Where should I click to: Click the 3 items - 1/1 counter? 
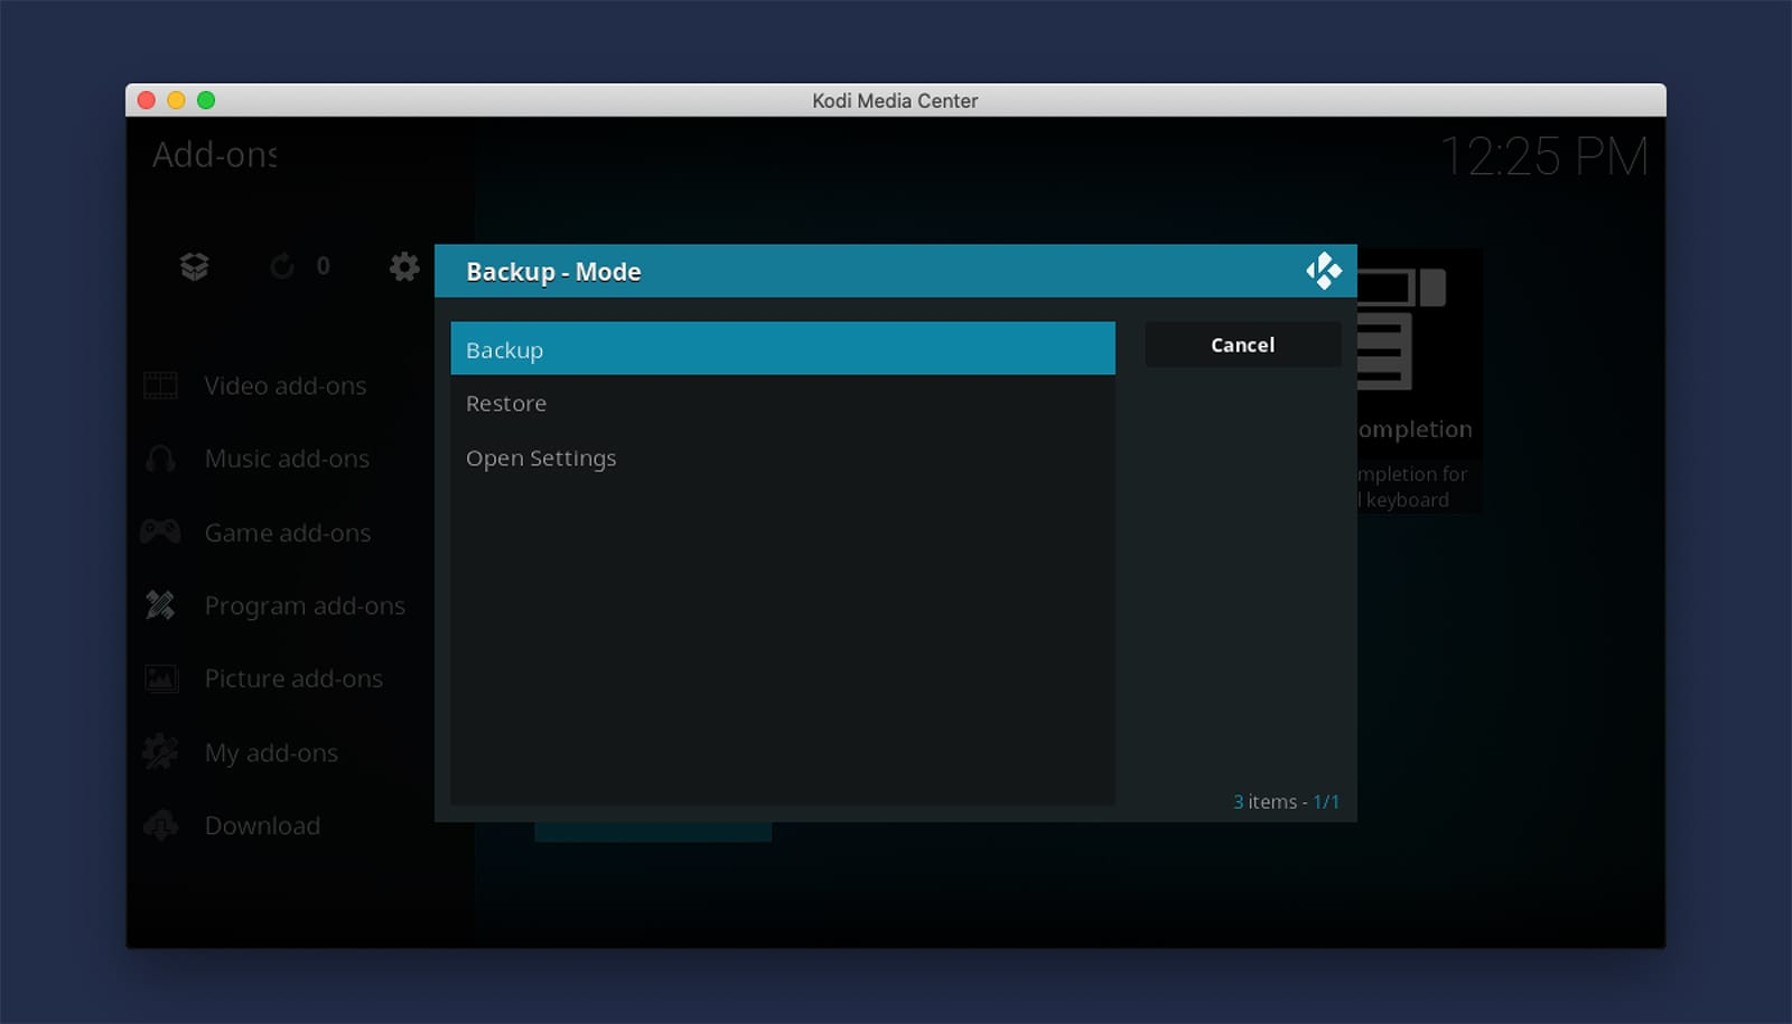(1286, 802)
